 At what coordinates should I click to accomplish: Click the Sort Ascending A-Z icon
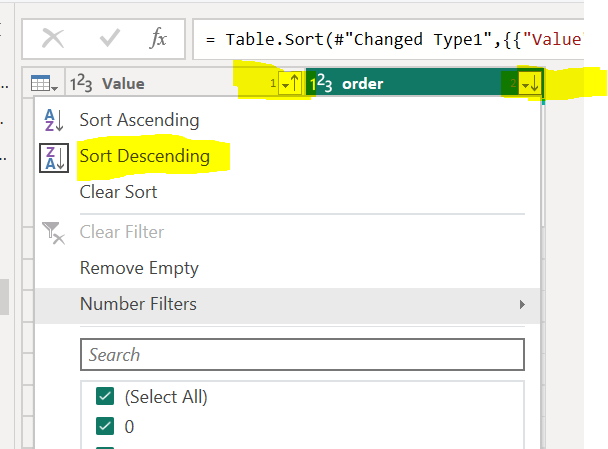tap(54, 120)
